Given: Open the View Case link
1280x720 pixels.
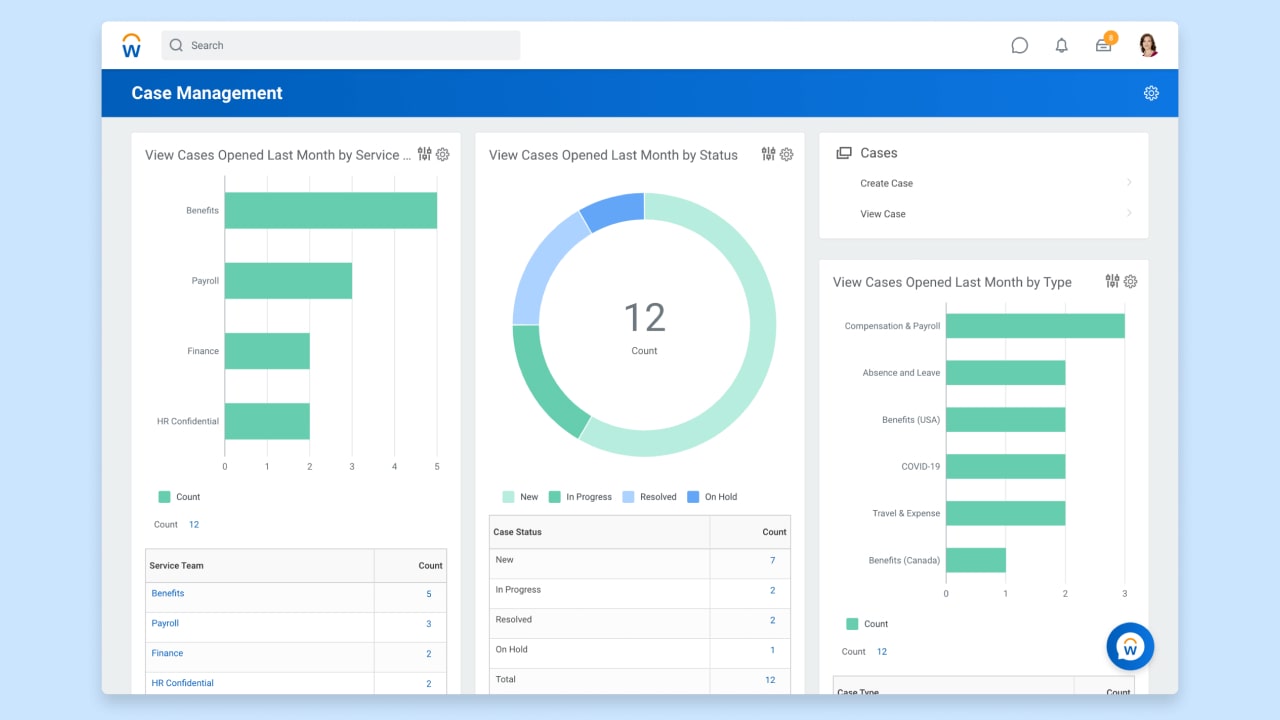Looking at the screenshot, I should click(x=883, y=214).
